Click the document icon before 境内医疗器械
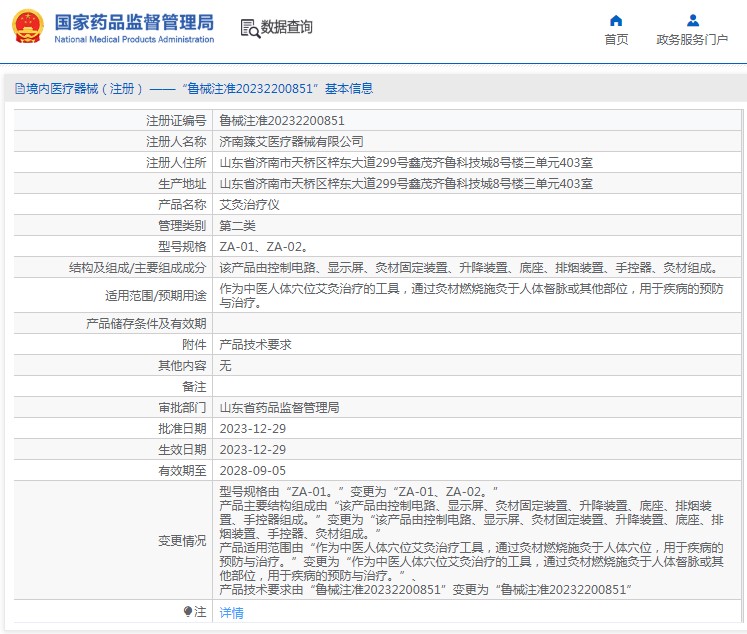Image resolution: width=747 pixels, height=634 pixels. coord(20,89)
